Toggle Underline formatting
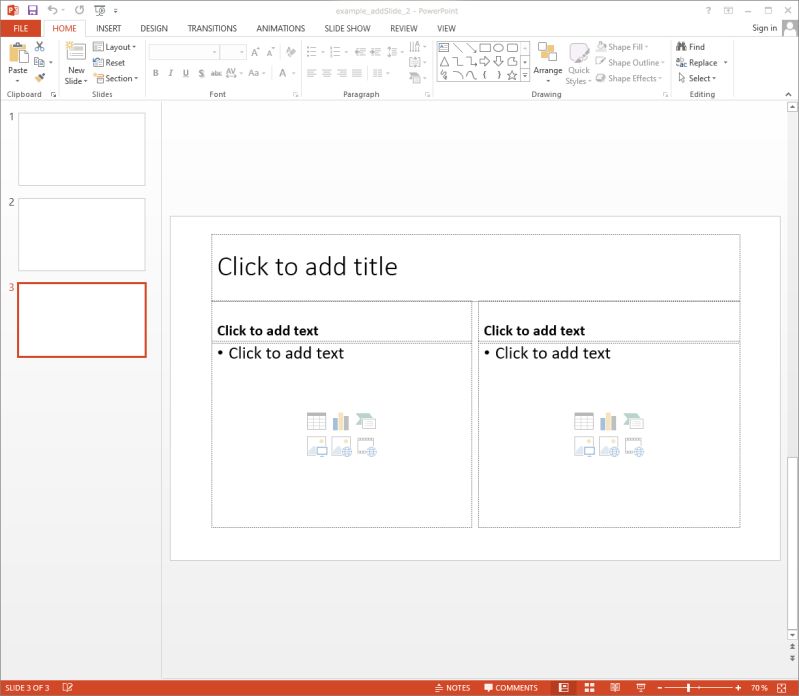The width and height of the screenshot is (799, 696). 186,73
